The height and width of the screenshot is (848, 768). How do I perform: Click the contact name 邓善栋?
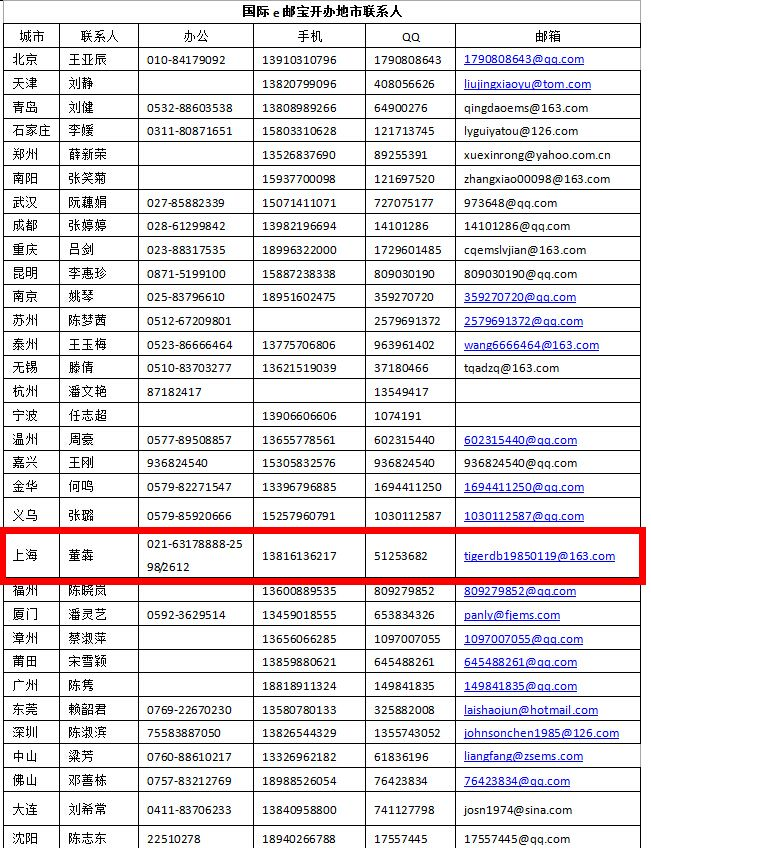[87, 780]
